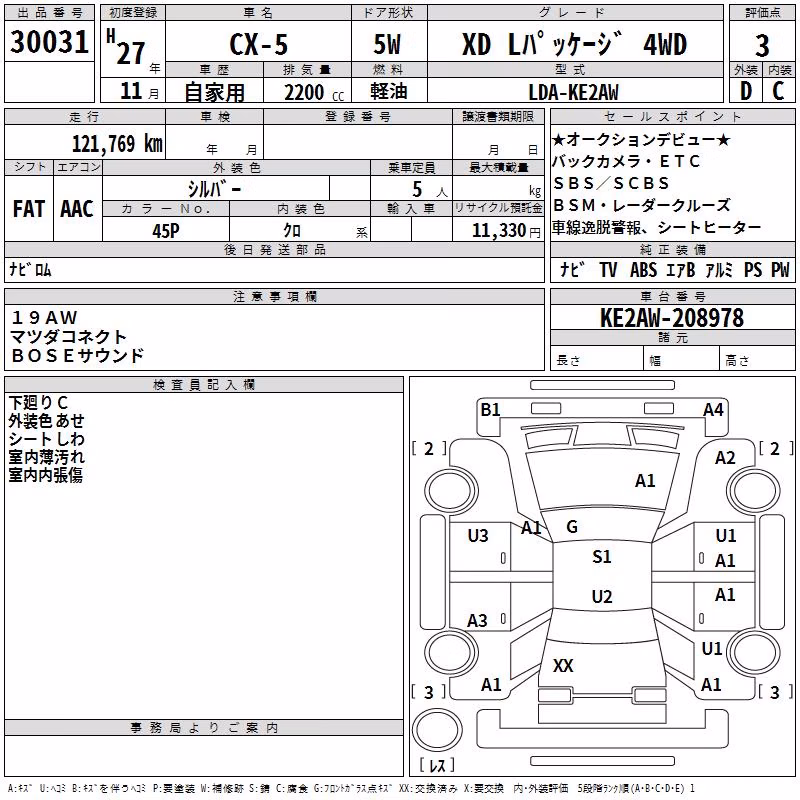
Task: Select the inspector note シートしわ
Action: click(46, 439)
